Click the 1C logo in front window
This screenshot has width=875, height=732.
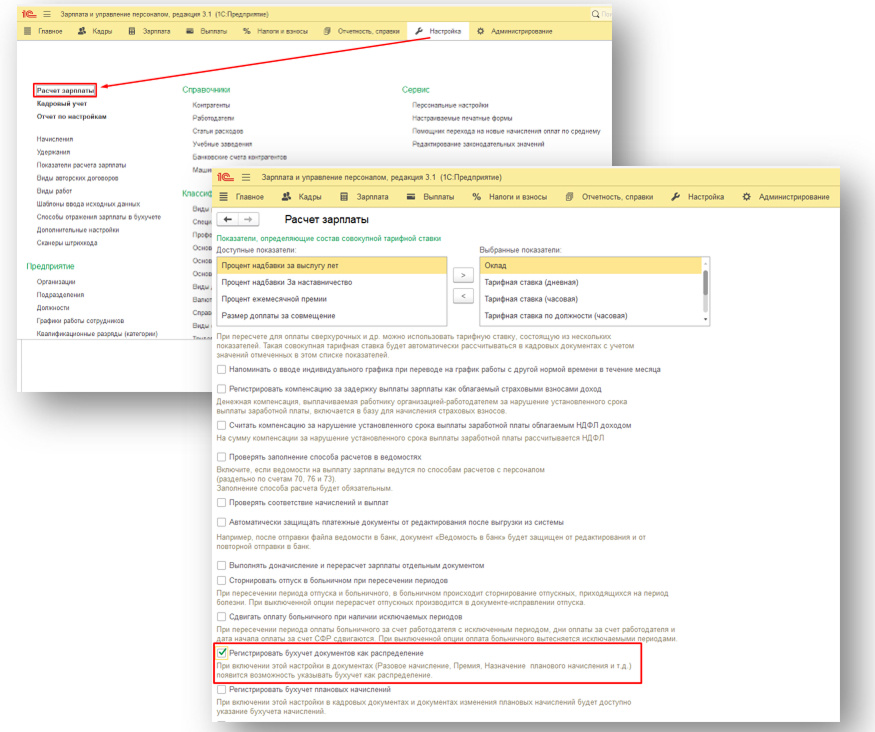[x=225, y=177]
